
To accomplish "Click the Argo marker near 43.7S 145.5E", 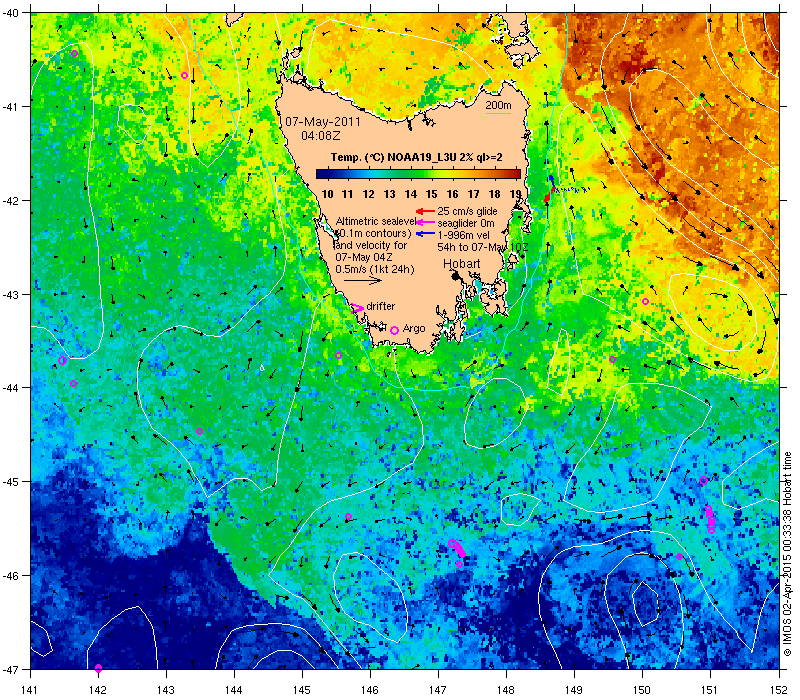I will coord(338,355).
